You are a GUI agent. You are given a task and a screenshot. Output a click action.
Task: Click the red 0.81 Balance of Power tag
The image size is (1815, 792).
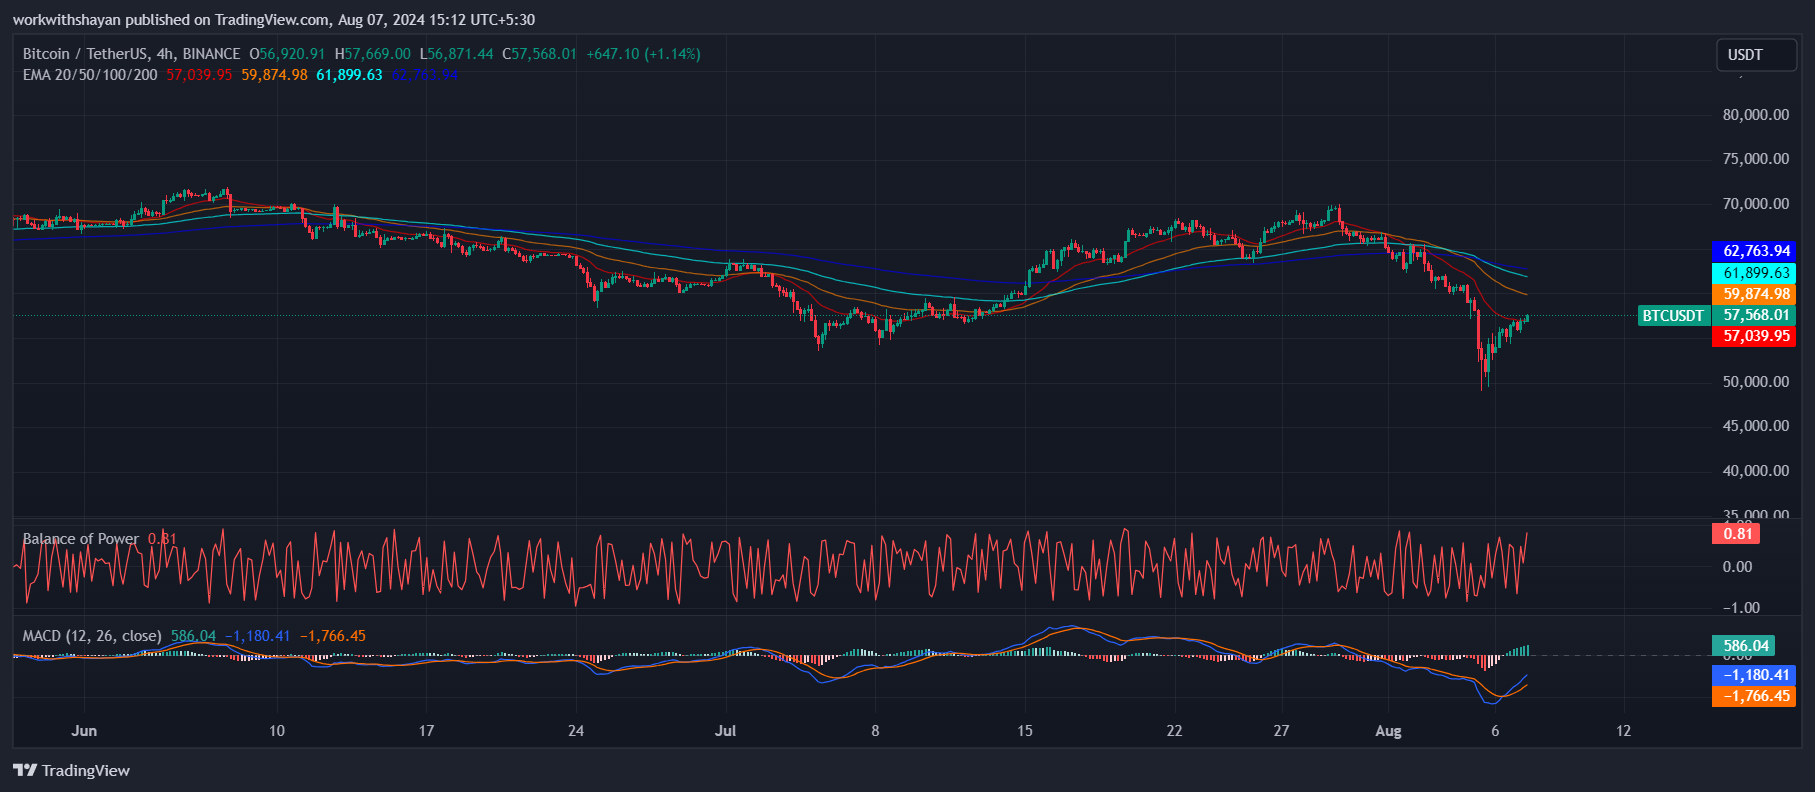[x=1737, y=534]
